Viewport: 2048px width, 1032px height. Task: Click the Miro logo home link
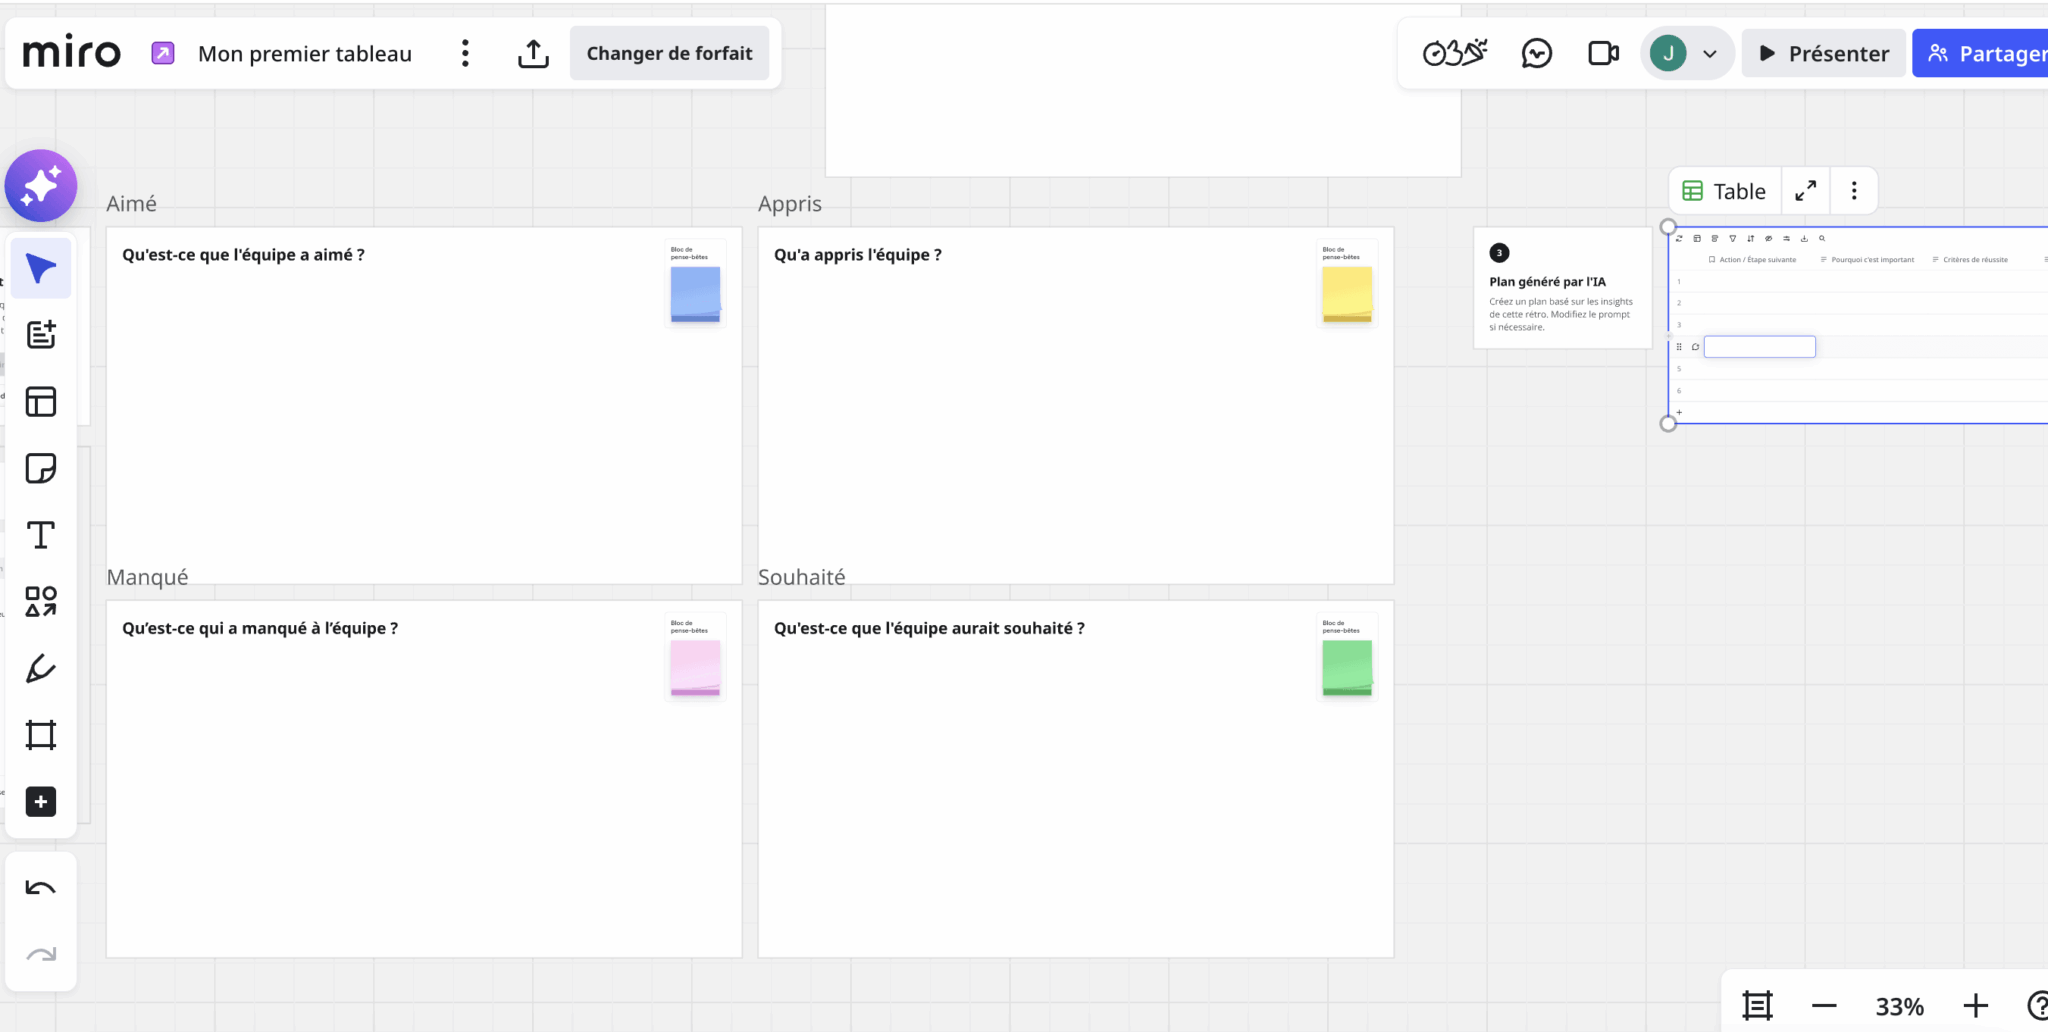[71, 53]
